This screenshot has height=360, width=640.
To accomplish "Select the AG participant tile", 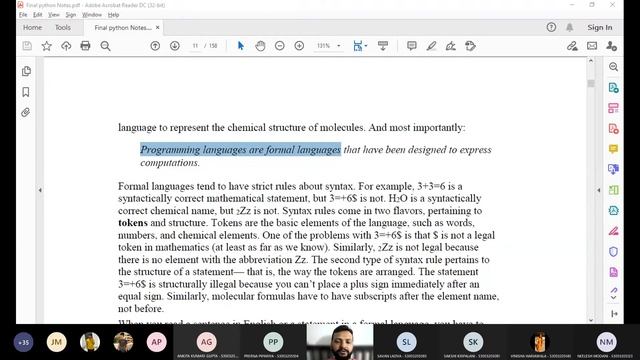I will pyautogui.click(x=207, y=342).
